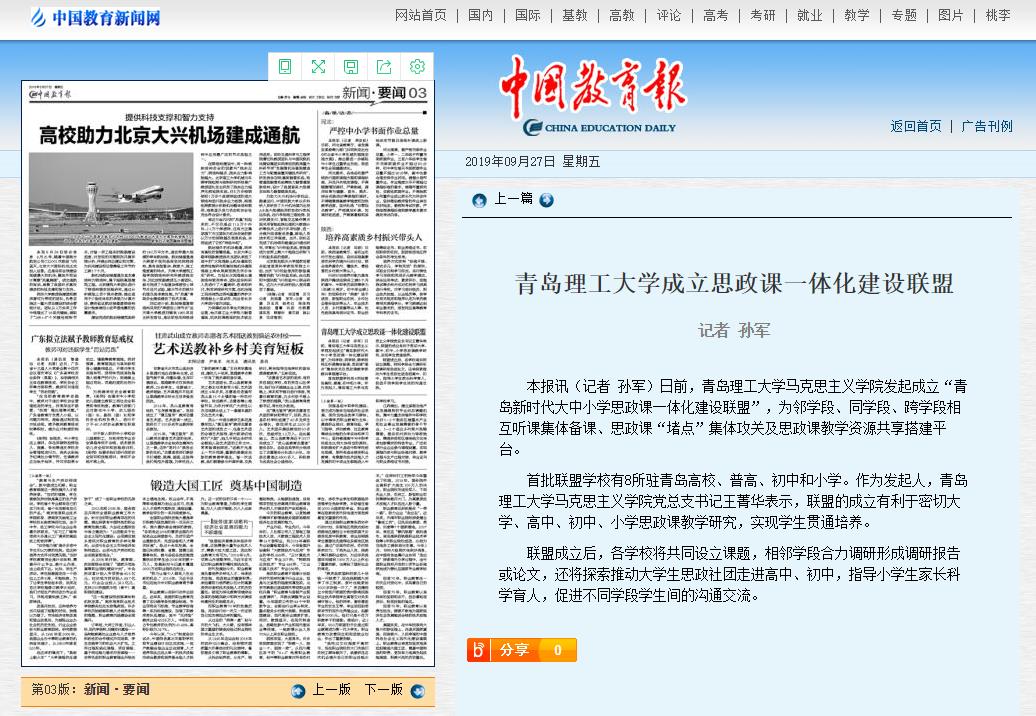Open the settings gear icon
The image size is (1036, 716).
point(417,67)
